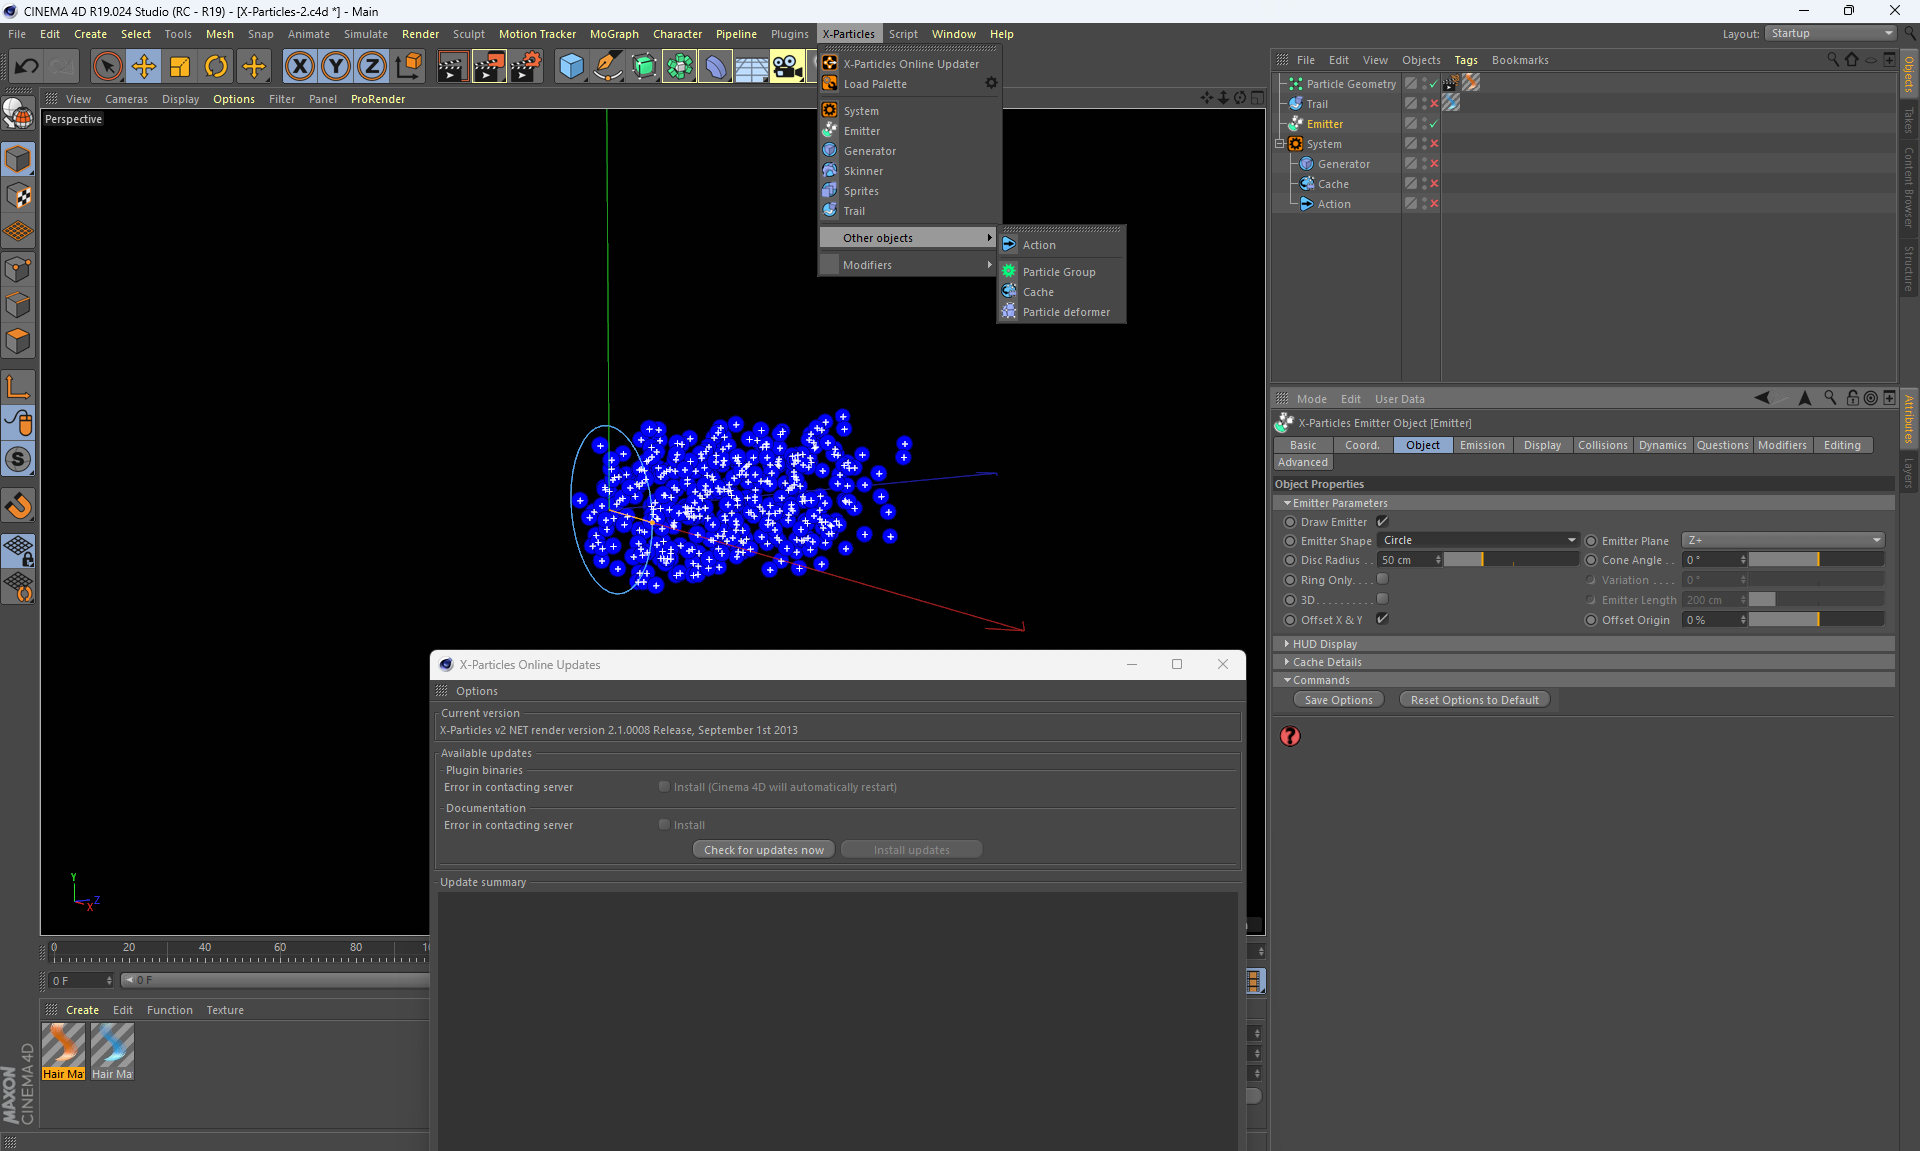Click the Camera object icon
The image size is (1920, 1151).
[x=787, y=67]
